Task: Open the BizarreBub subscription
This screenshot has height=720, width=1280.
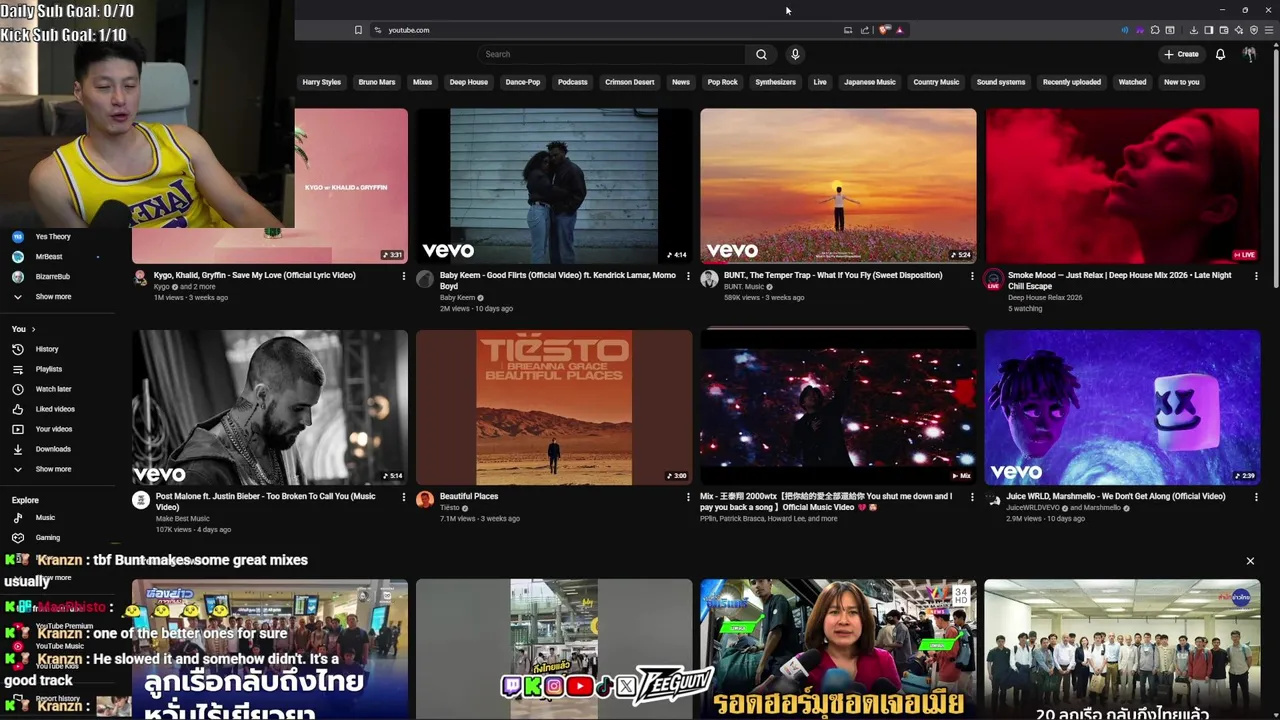Action: pyautogui.click(x=53, y=277)
